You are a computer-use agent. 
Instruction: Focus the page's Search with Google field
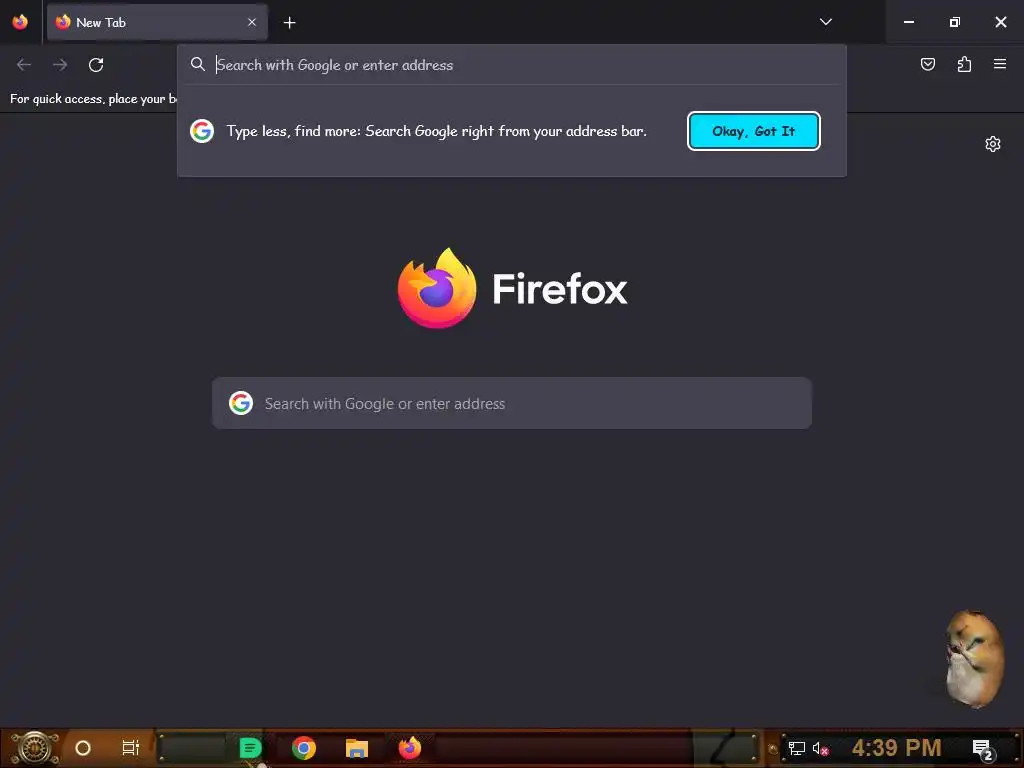512,404
